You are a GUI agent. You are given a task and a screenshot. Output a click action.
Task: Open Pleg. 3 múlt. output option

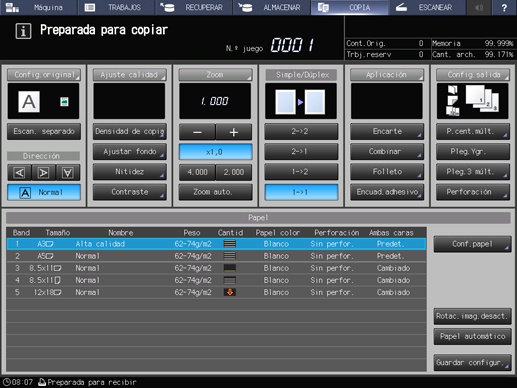click(473, 172)
